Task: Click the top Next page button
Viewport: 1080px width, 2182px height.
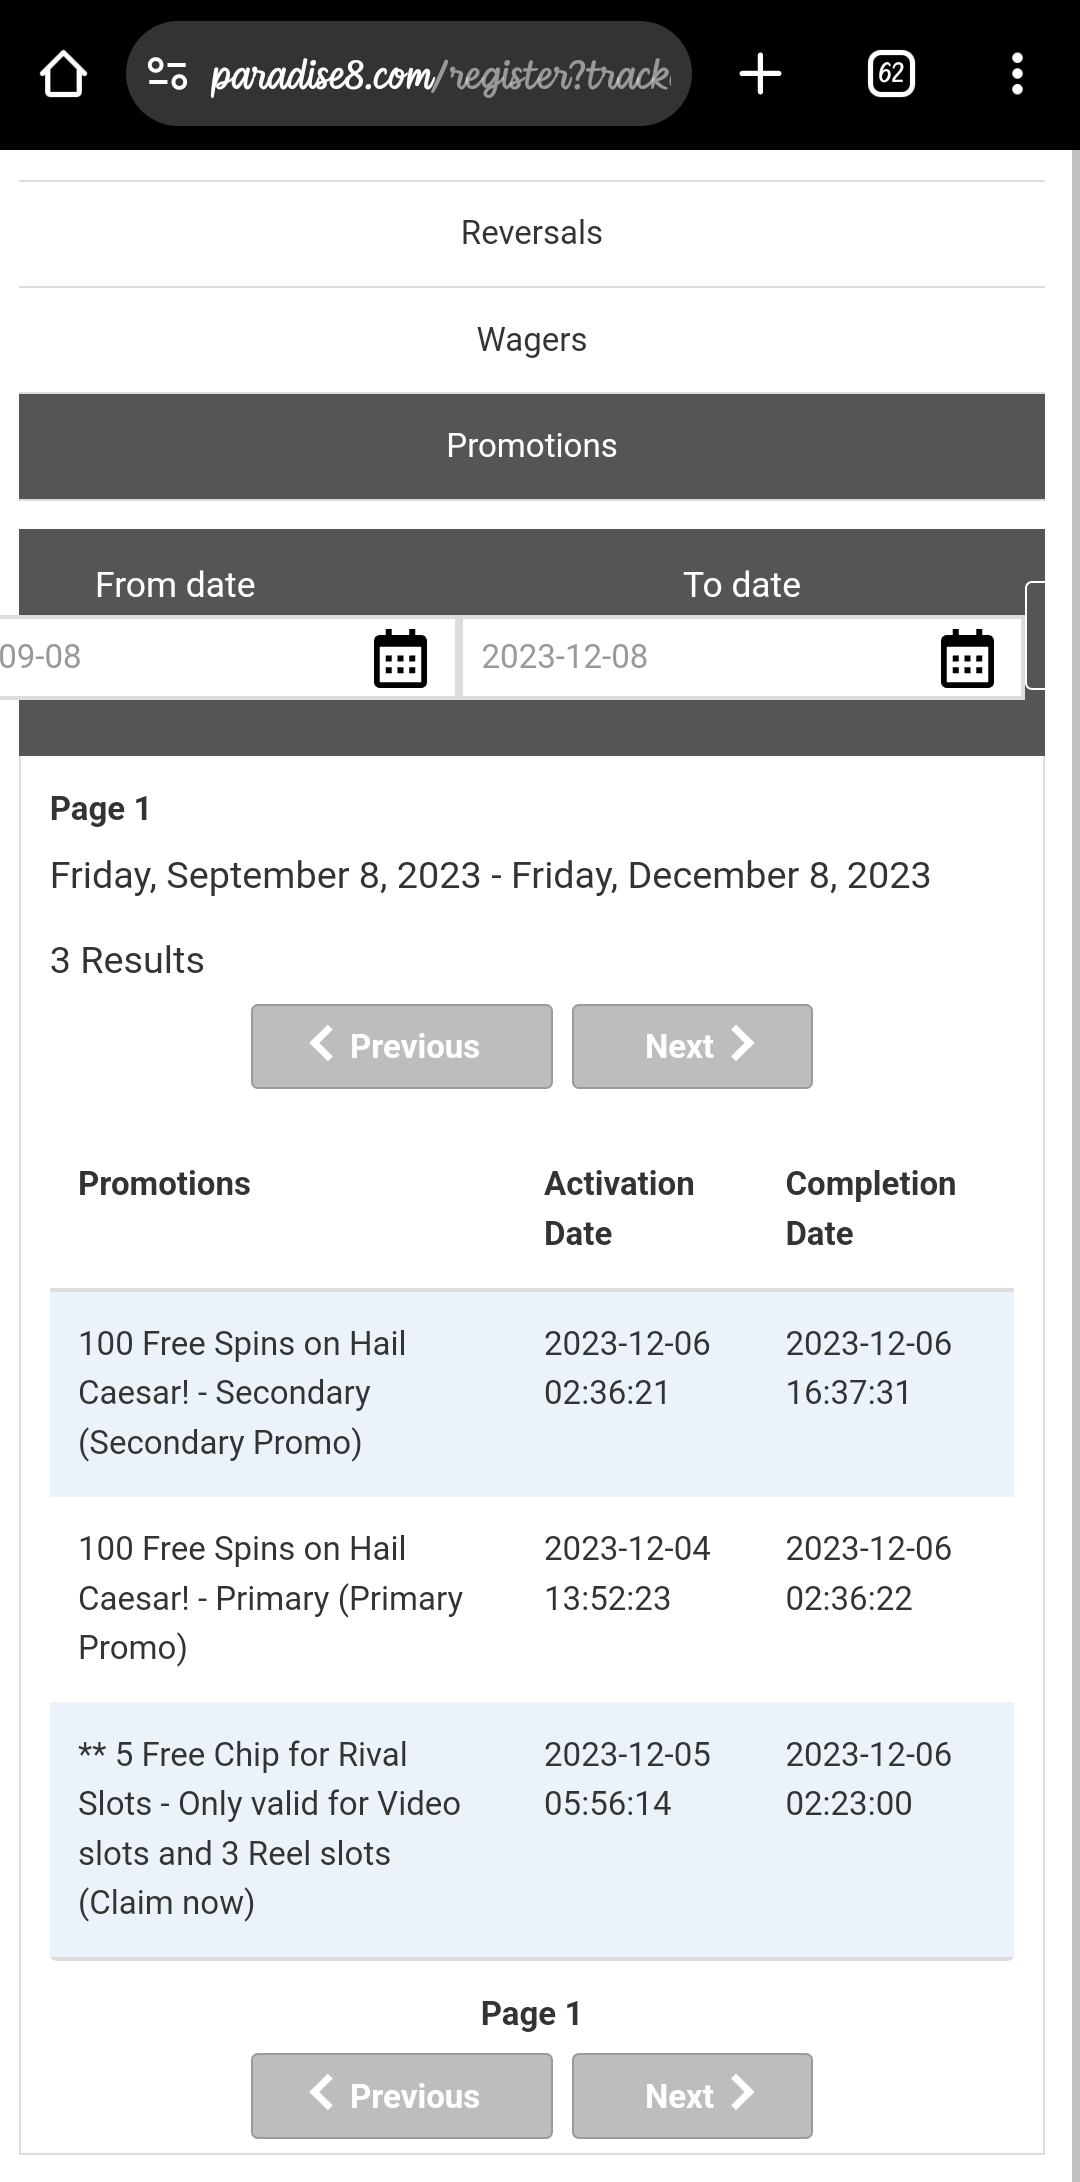Action: [x=692, y=1046]
